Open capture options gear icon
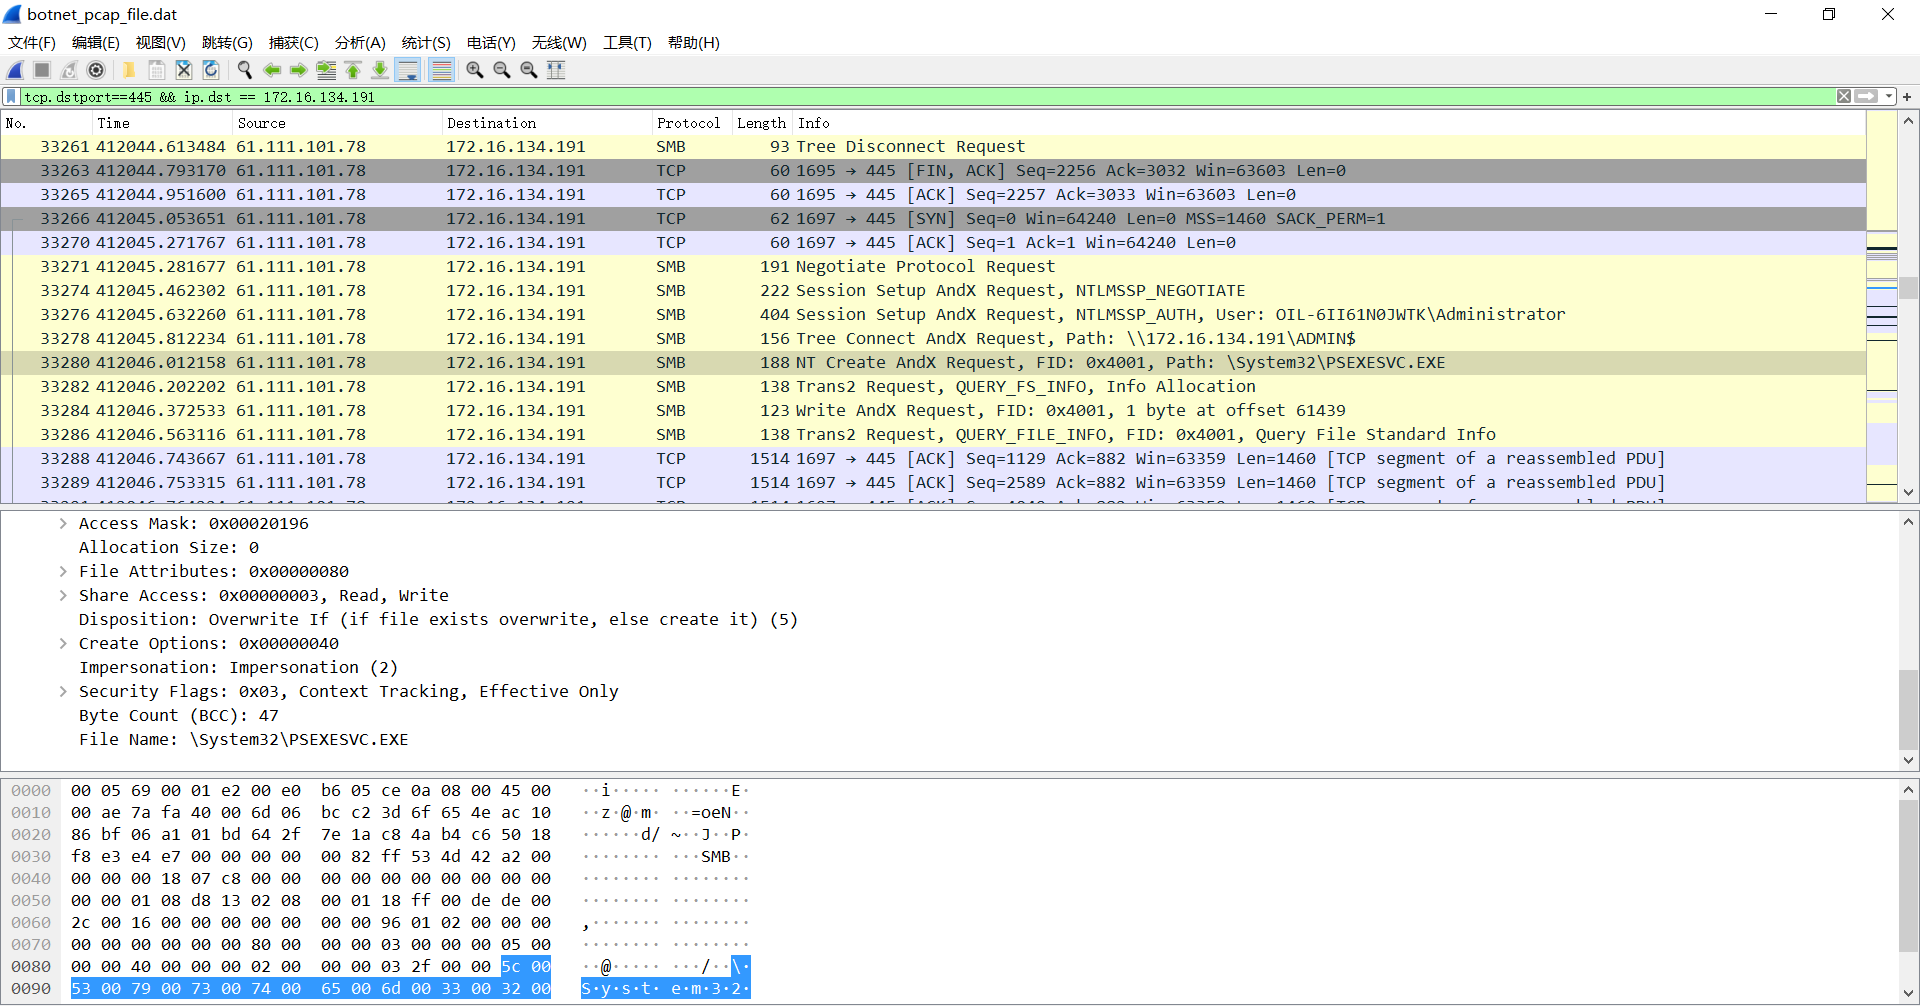The image size is (1920, 1006). tap(96, 70)
